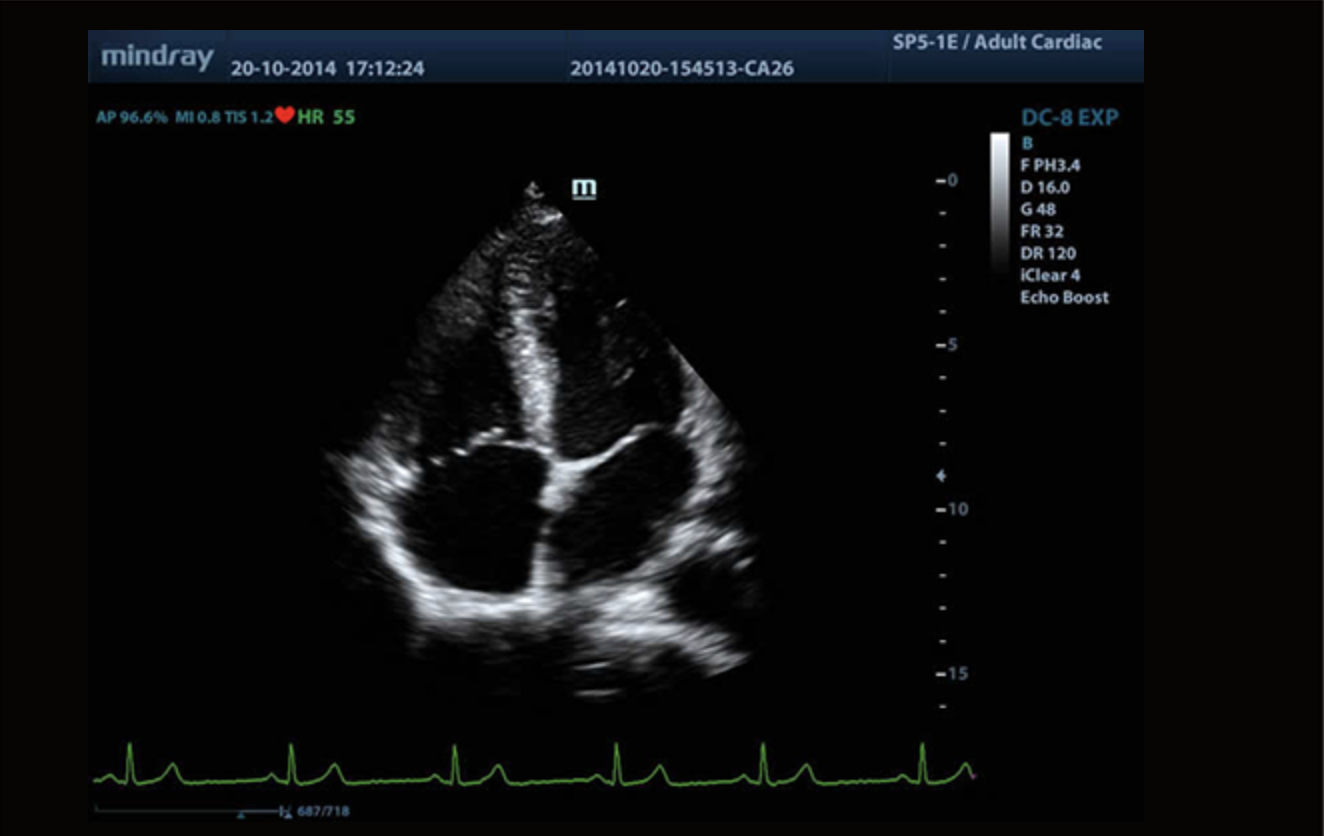Click the F PH3.4 frequency parameter

point(1051,165)
